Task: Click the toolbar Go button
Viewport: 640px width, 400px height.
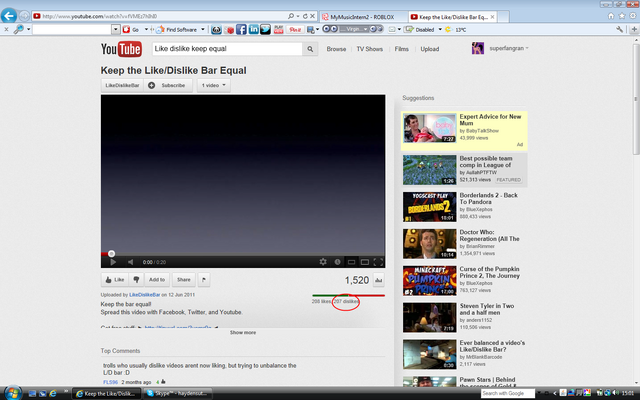Action: tap(132, 29)
